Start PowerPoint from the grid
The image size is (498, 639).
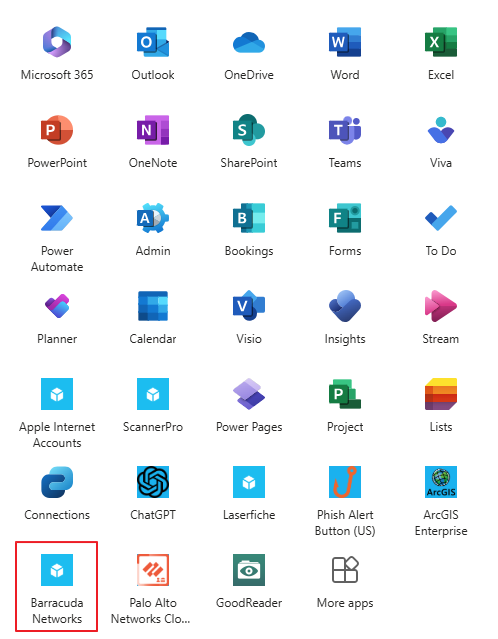(57, 130)
